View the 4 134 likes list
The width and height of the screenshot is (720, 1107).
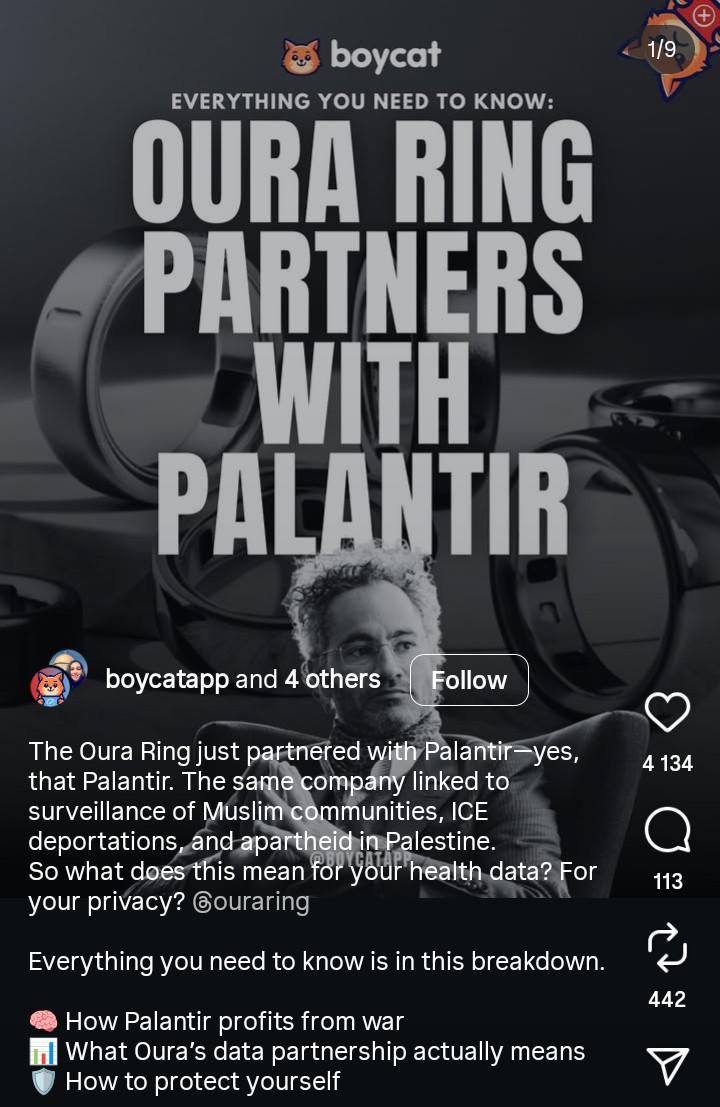pyautogui.click(x=667, y=763)
